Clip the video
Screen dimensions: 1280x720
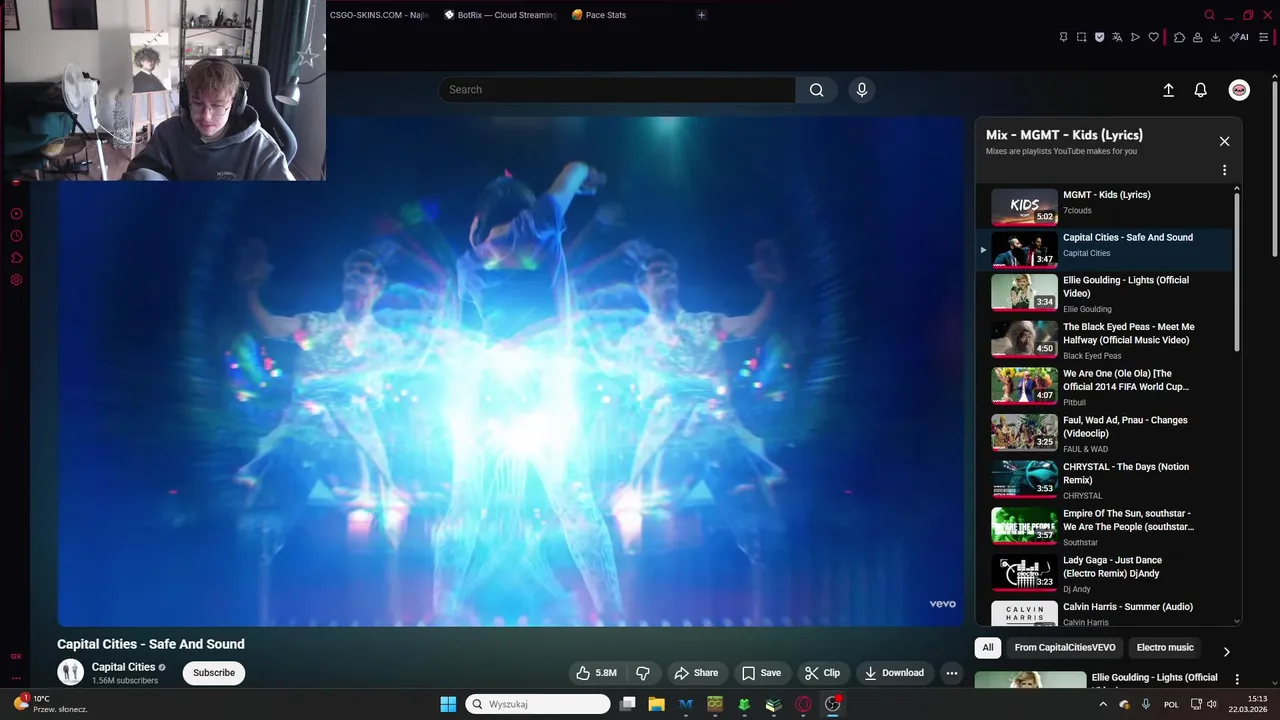click(x=822, y=673)
